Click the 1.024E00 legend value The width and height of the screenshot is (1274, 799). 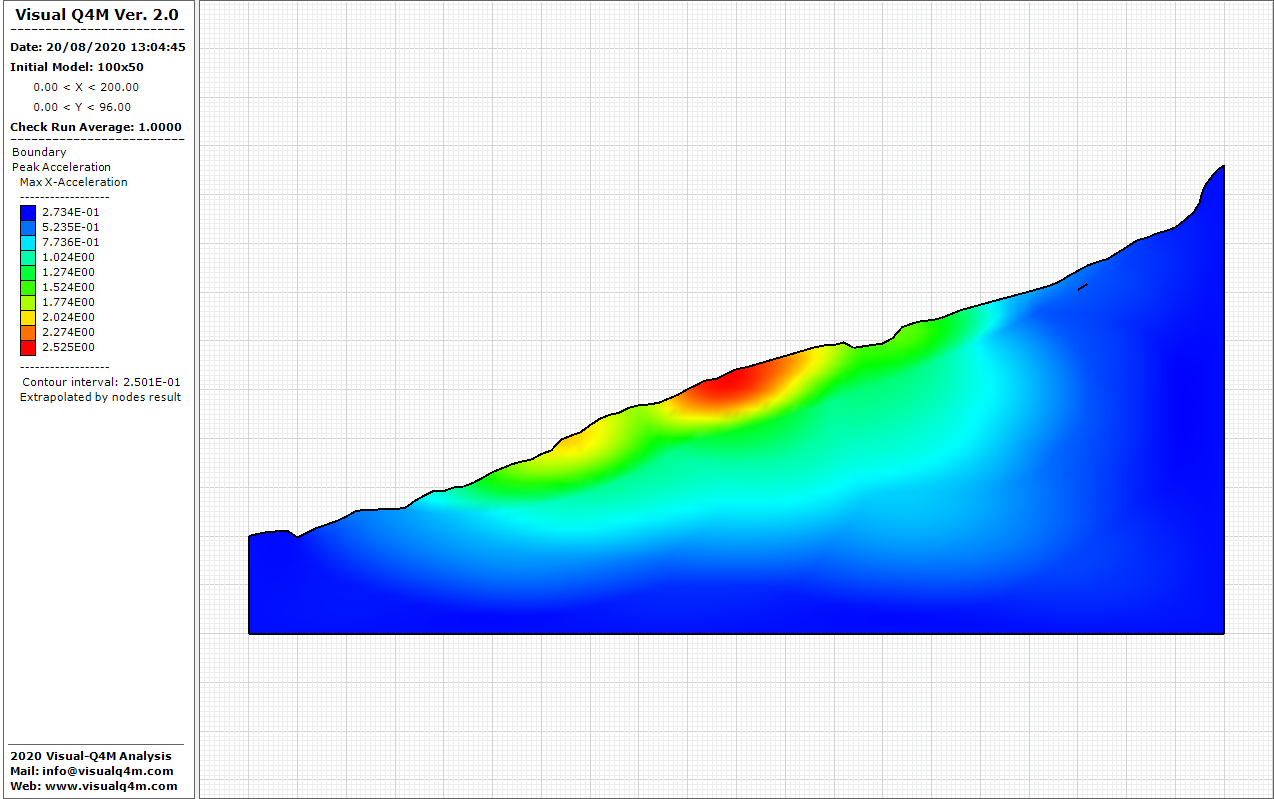[68, 257]
